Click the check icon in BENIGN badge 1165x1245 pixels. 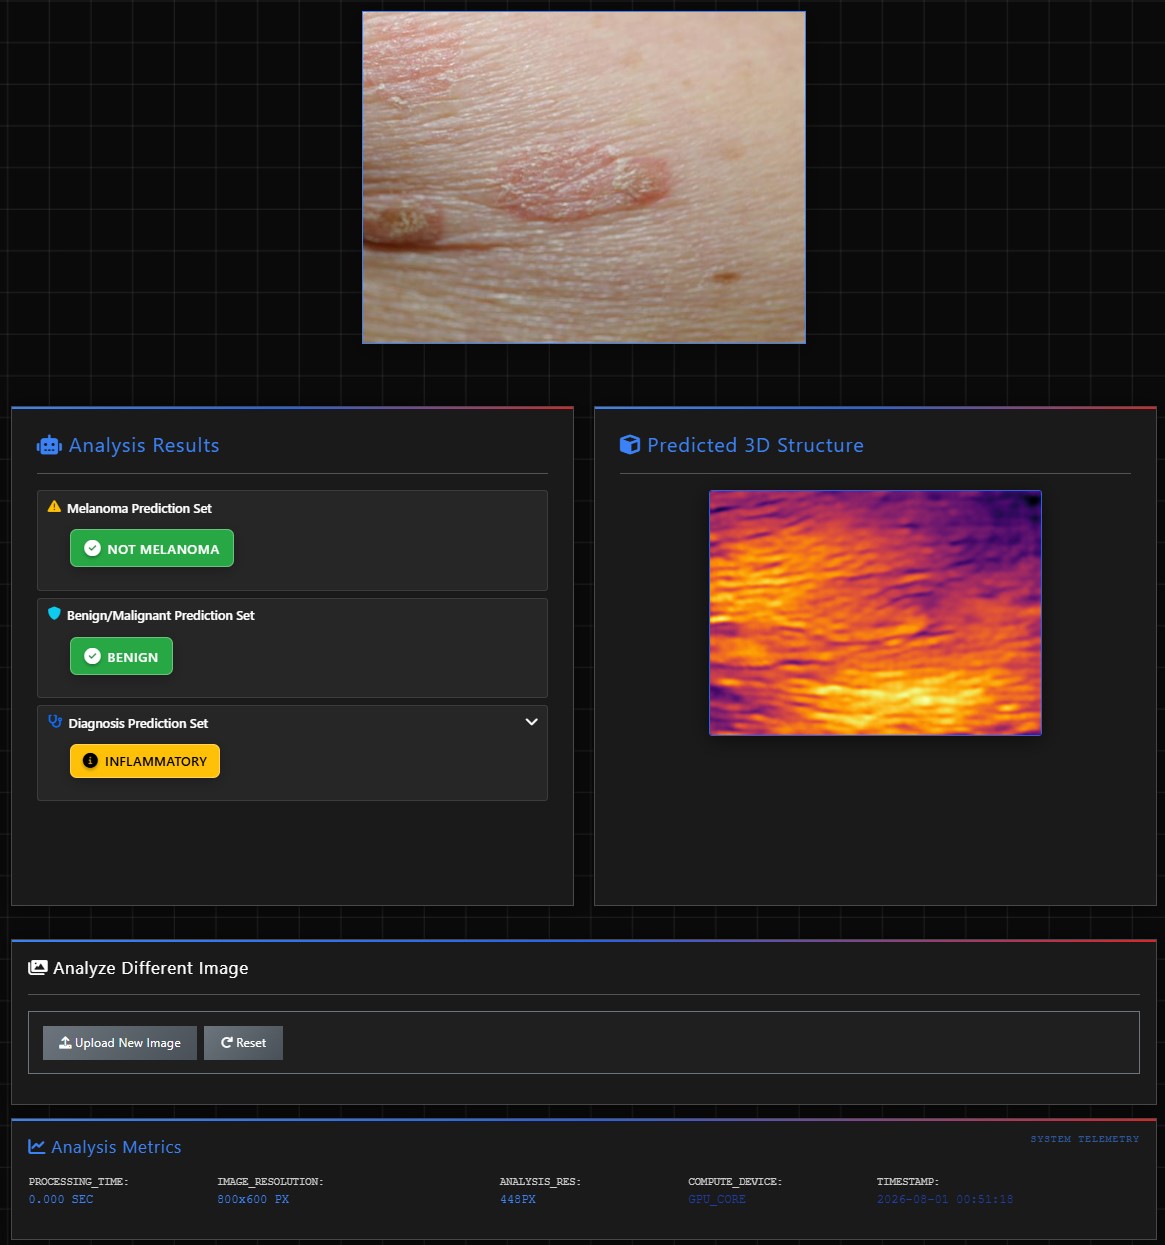(93, 656)
